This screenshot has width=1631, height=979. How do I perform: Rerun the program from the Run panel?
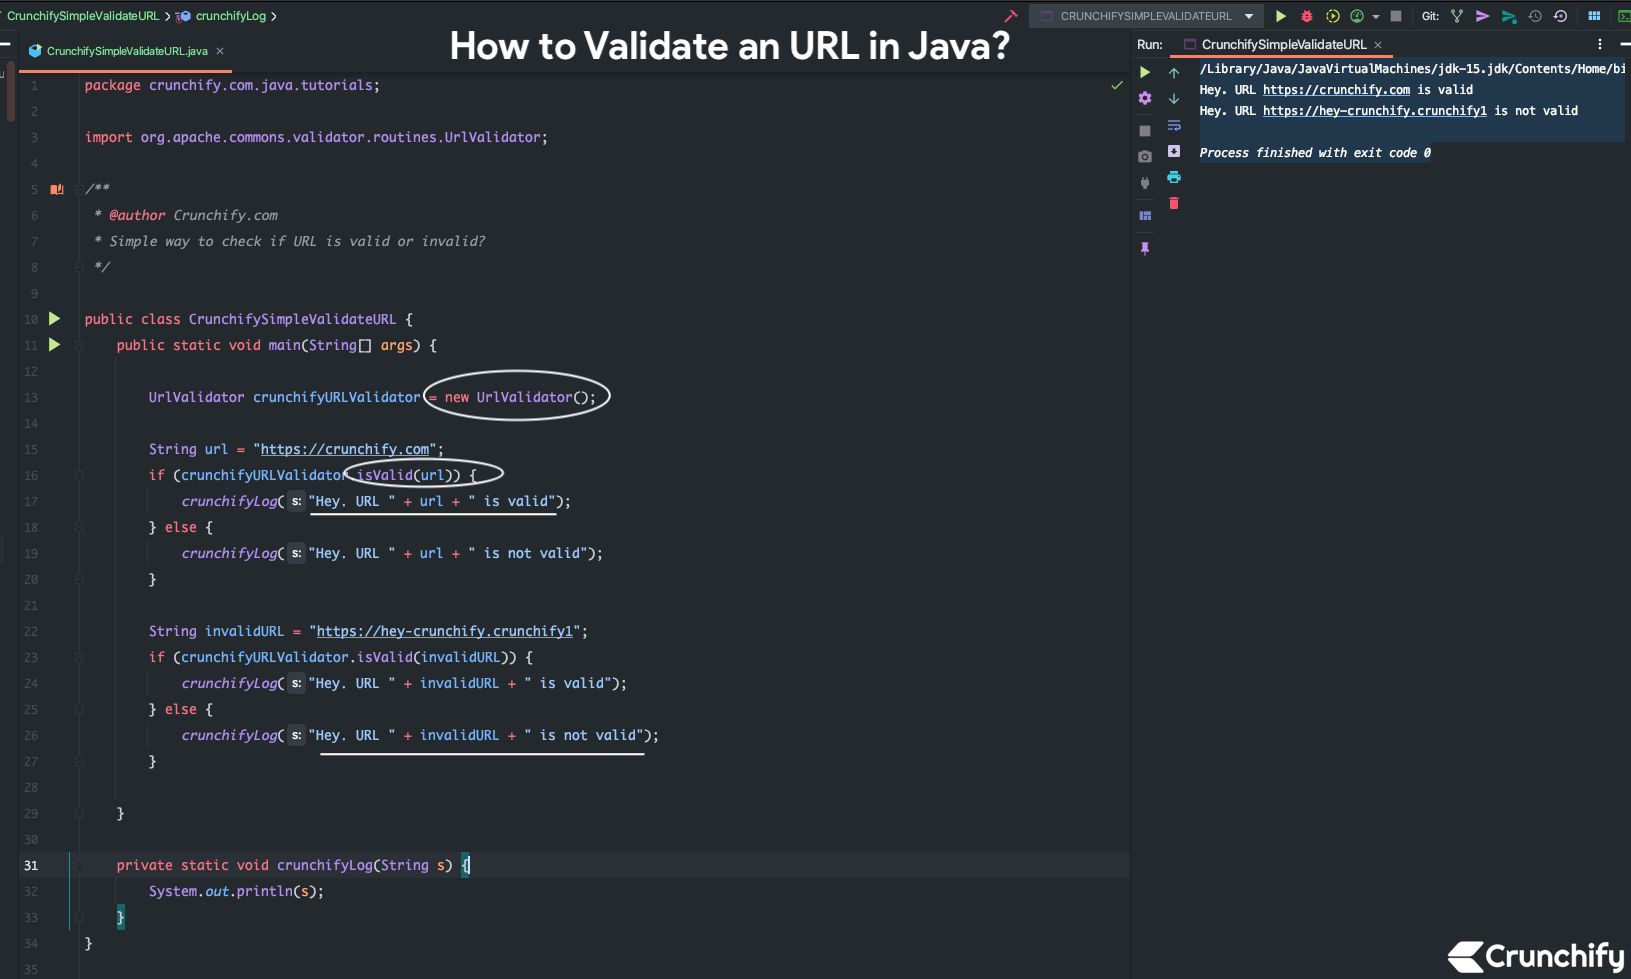tap(1146, 72)
